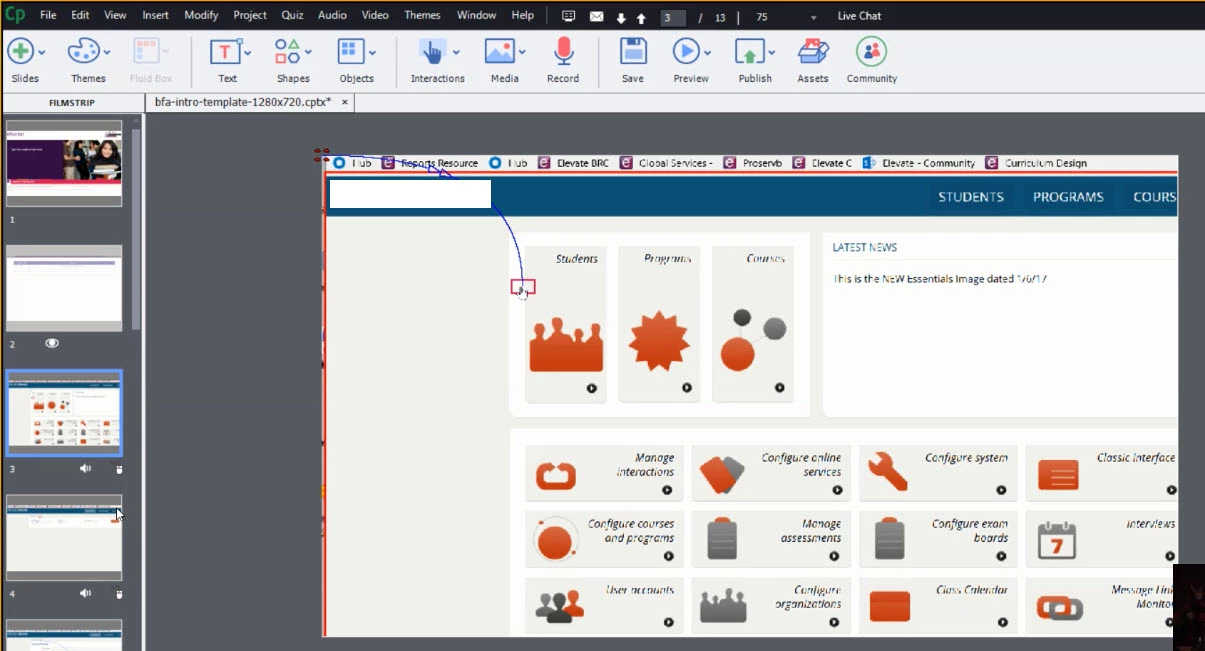Expand the Text dropdown arrow
The image size is (1205, 651).
(248, 52)
